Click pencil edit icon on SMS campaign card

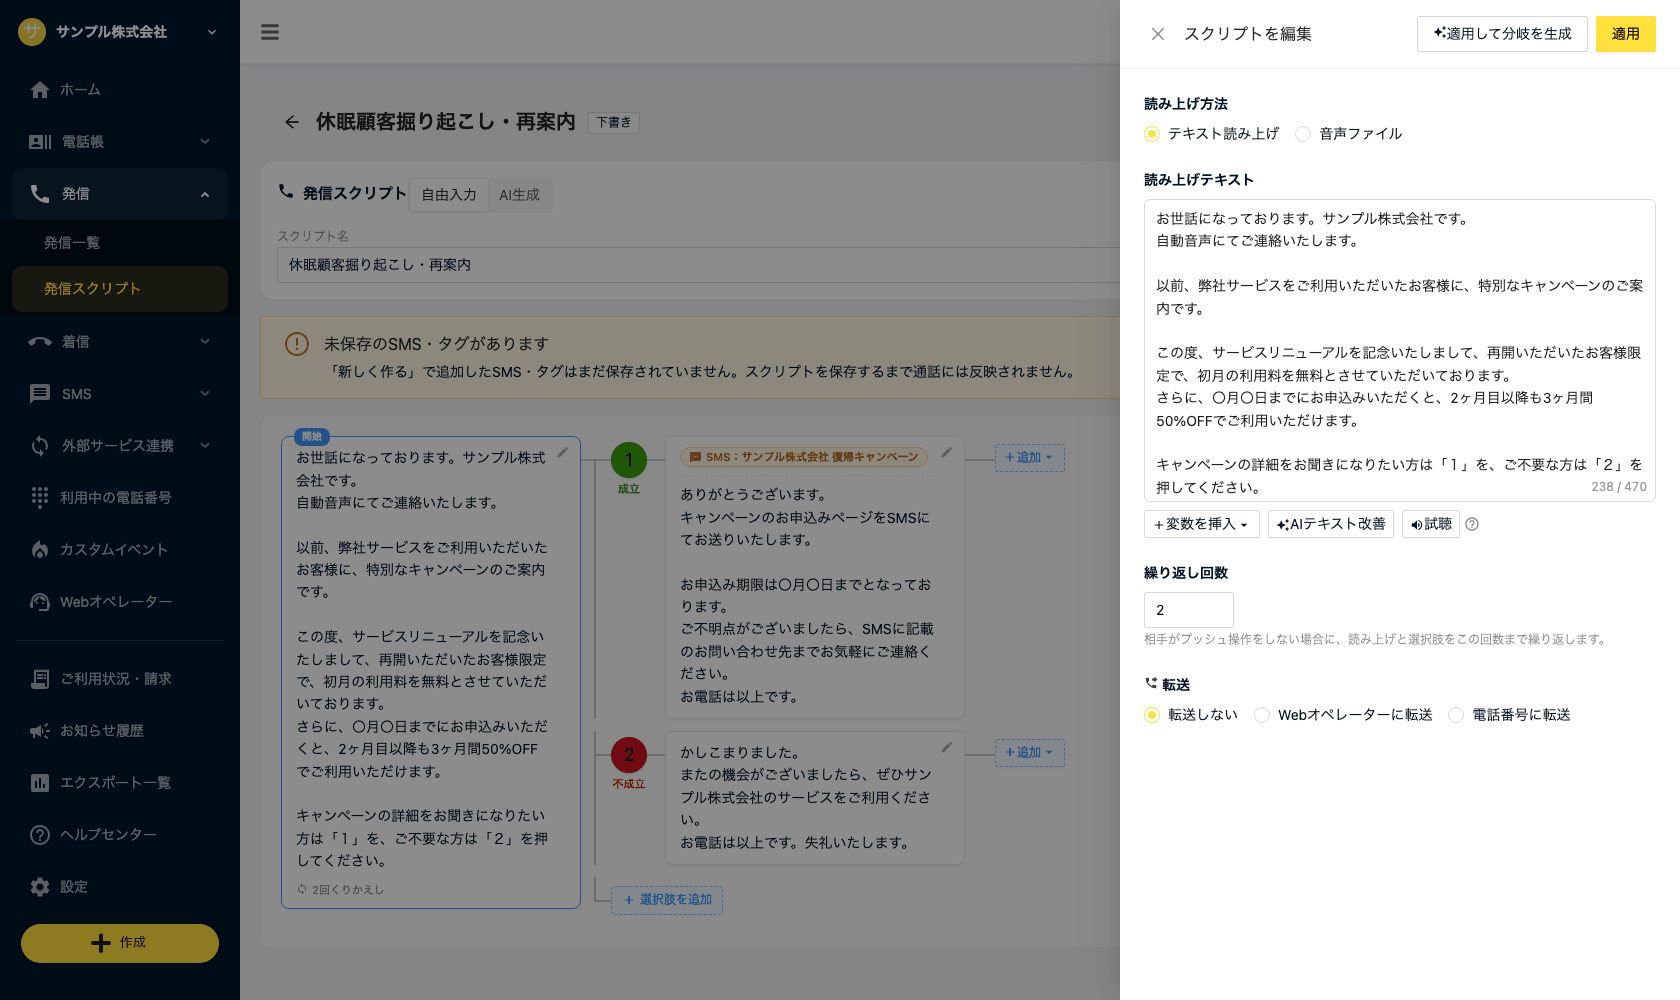(946, 453)
